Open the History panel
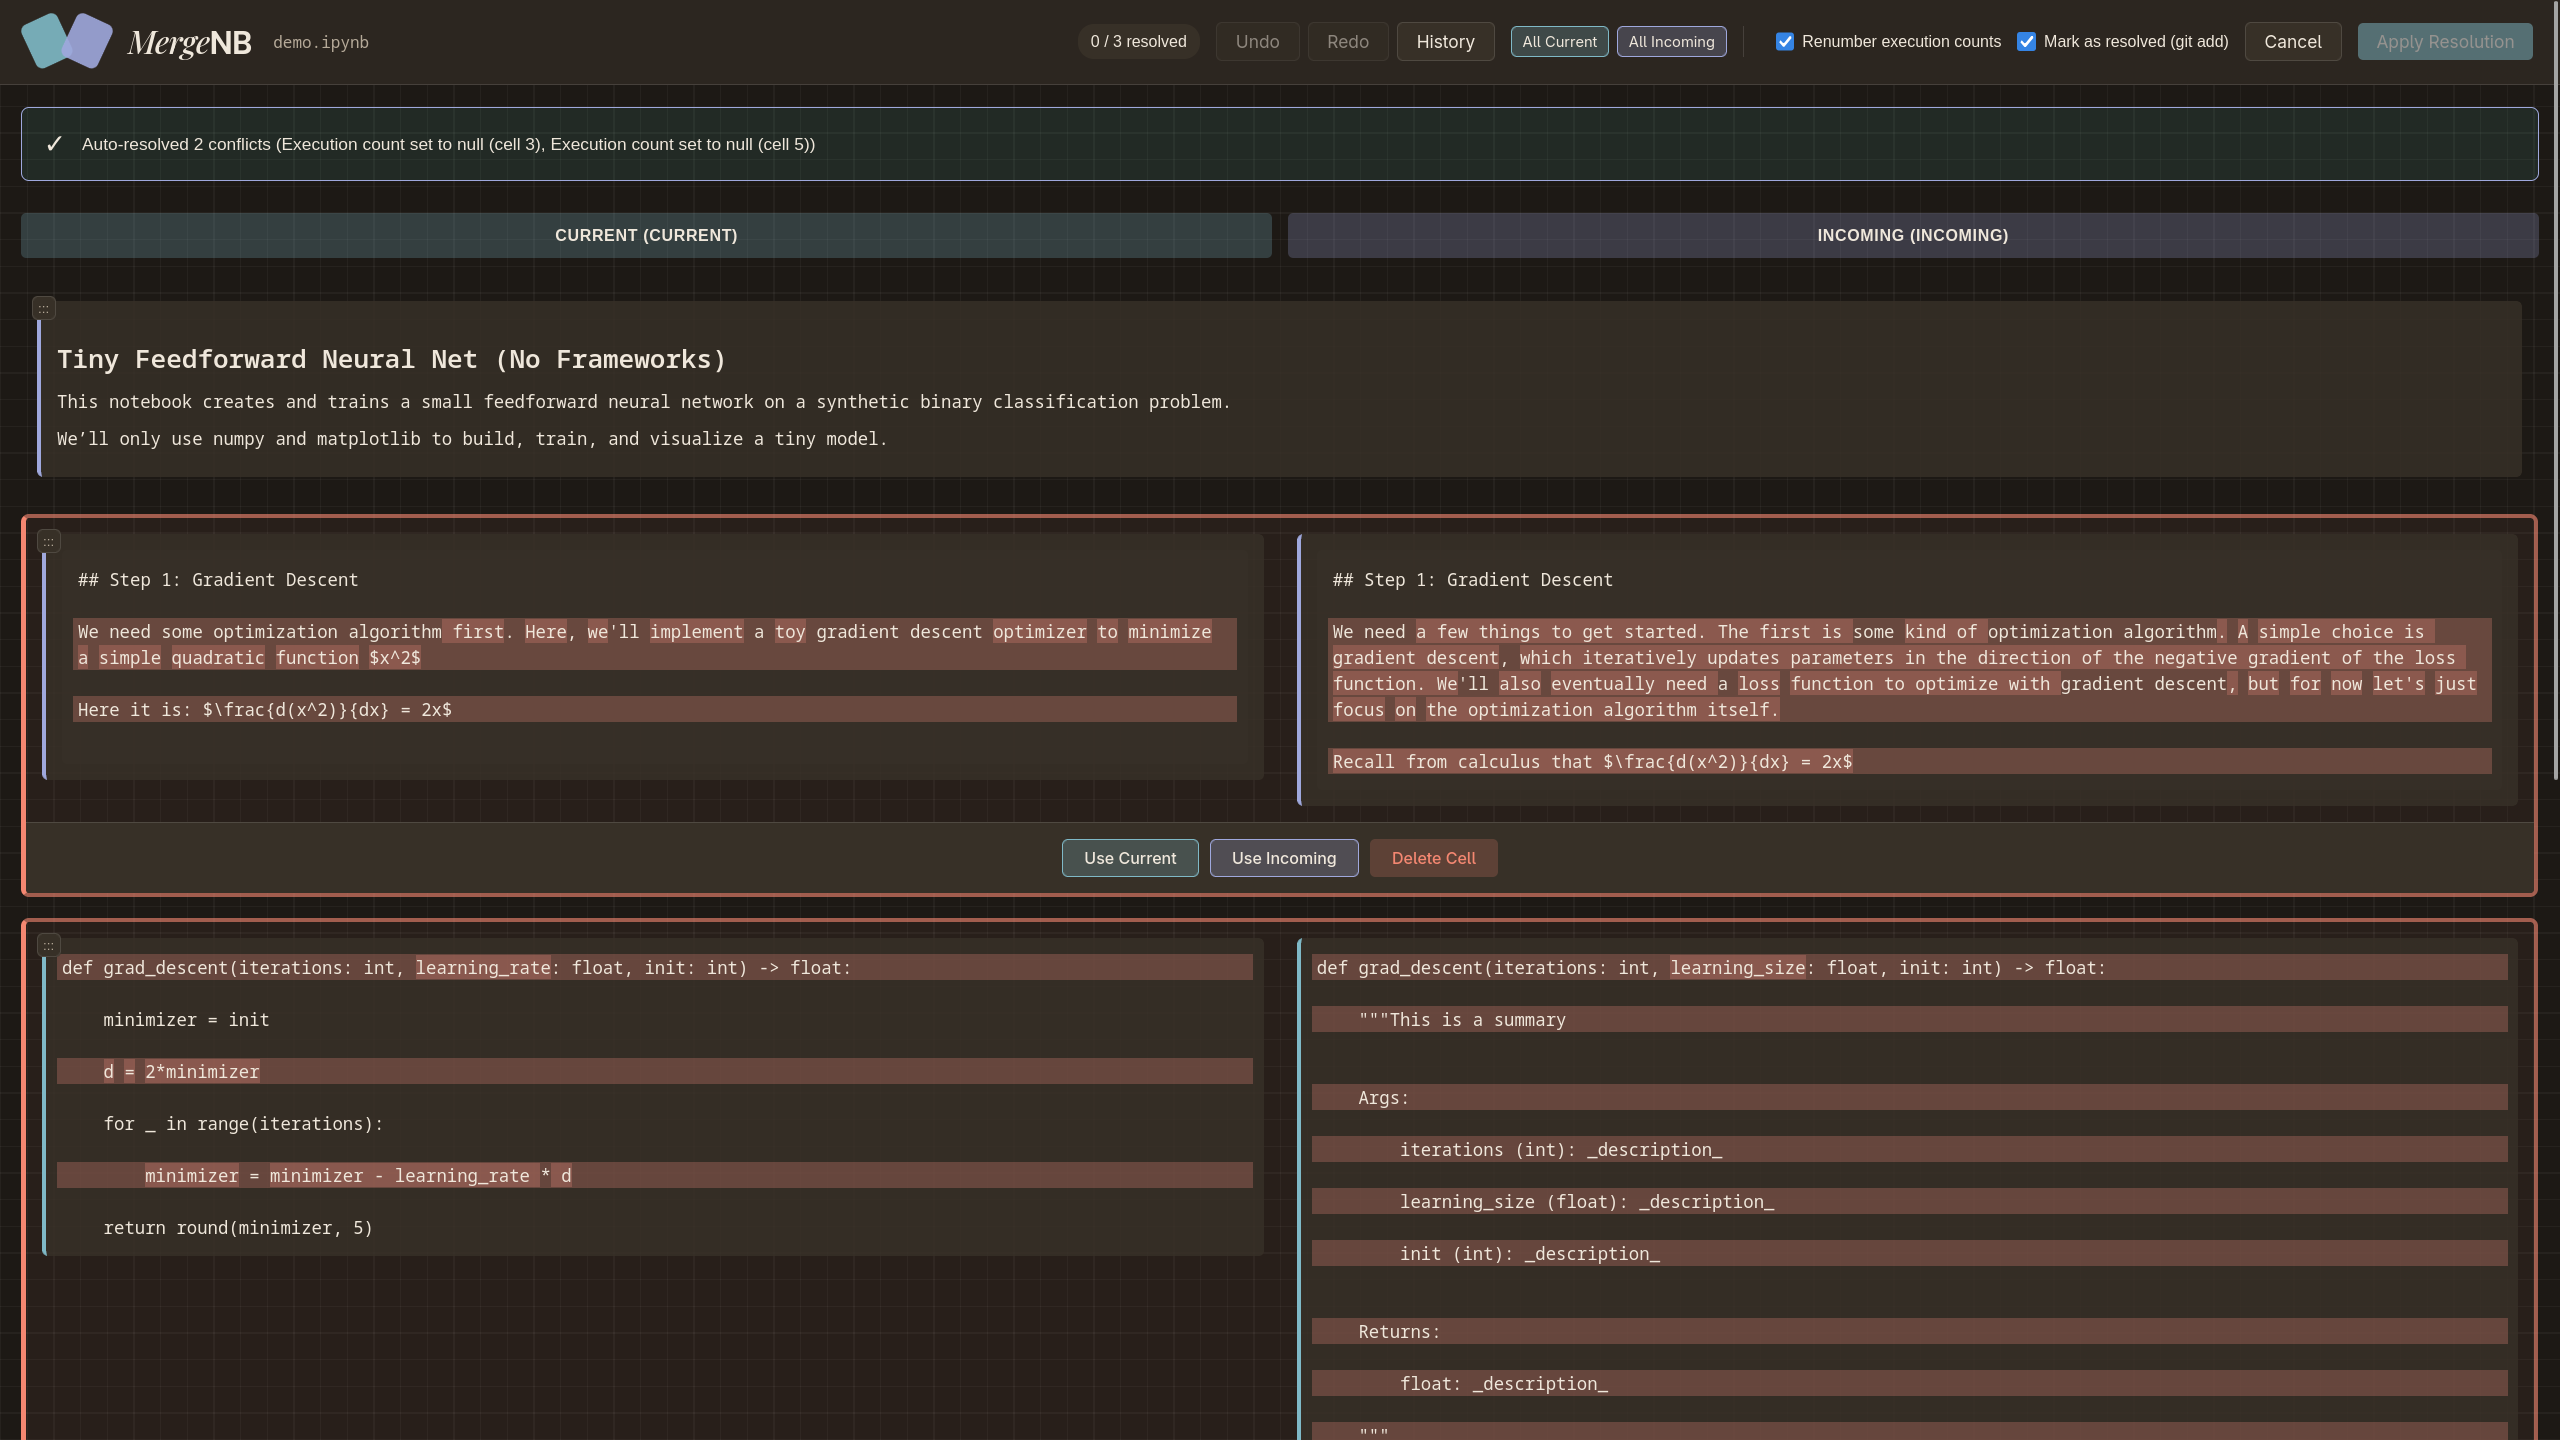 1445,42
